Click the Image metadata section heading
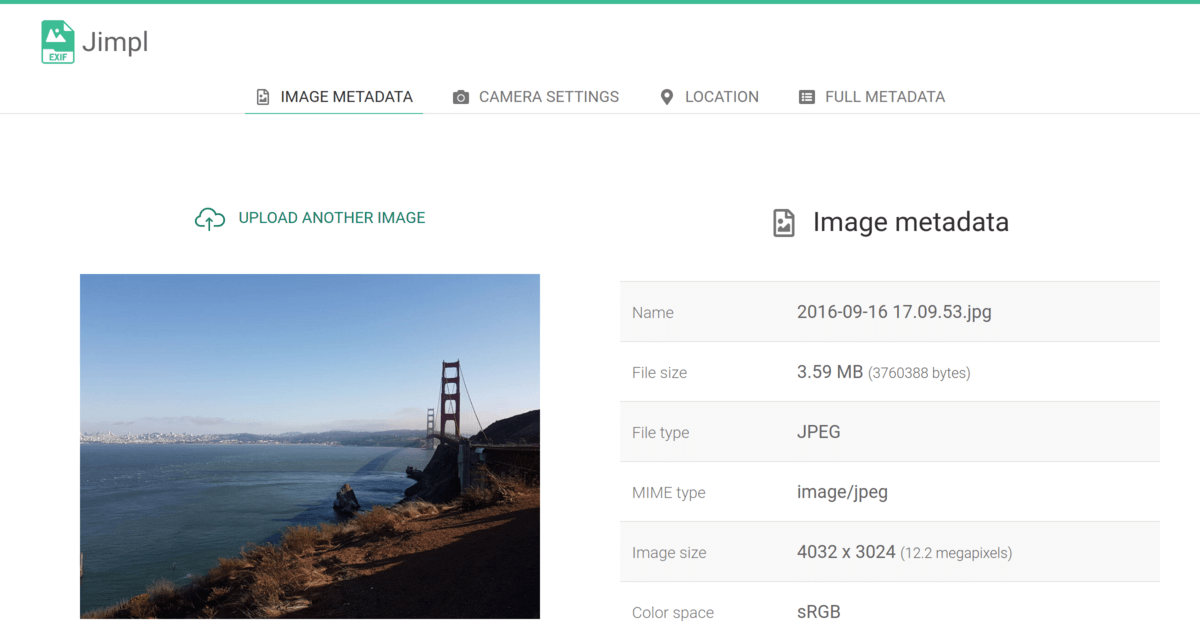This screenshot has width=1200, height=628. (x=910, y=222)
